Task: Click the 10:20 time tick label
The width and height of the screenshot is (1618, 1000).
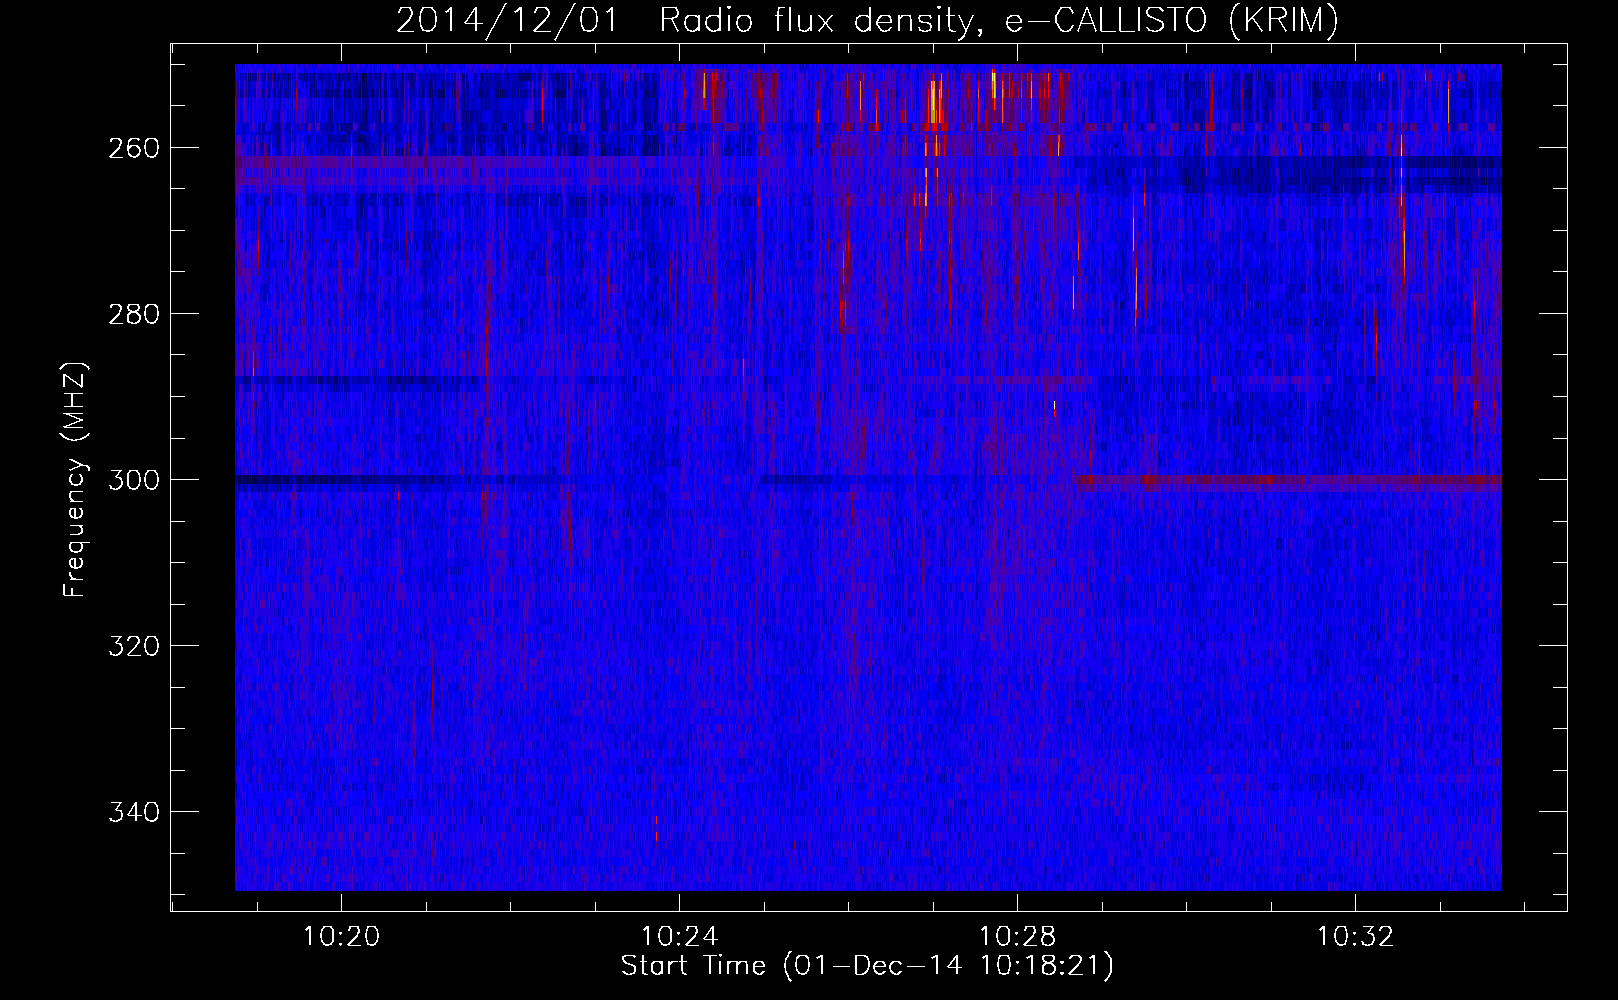Action: (342, 937)
